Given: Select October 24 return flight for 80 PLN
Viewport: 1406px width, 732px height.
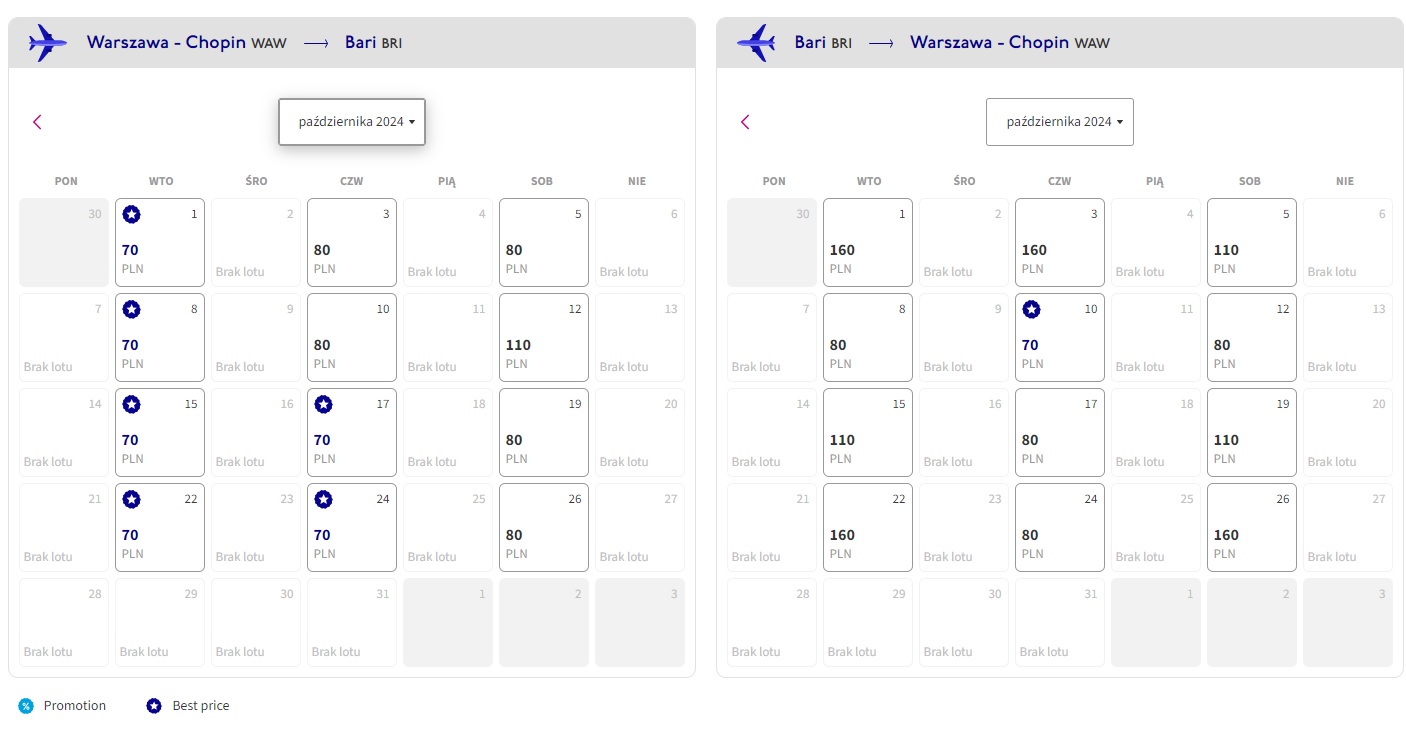Looking at the screenshot, I should [x=1060, y=527].
